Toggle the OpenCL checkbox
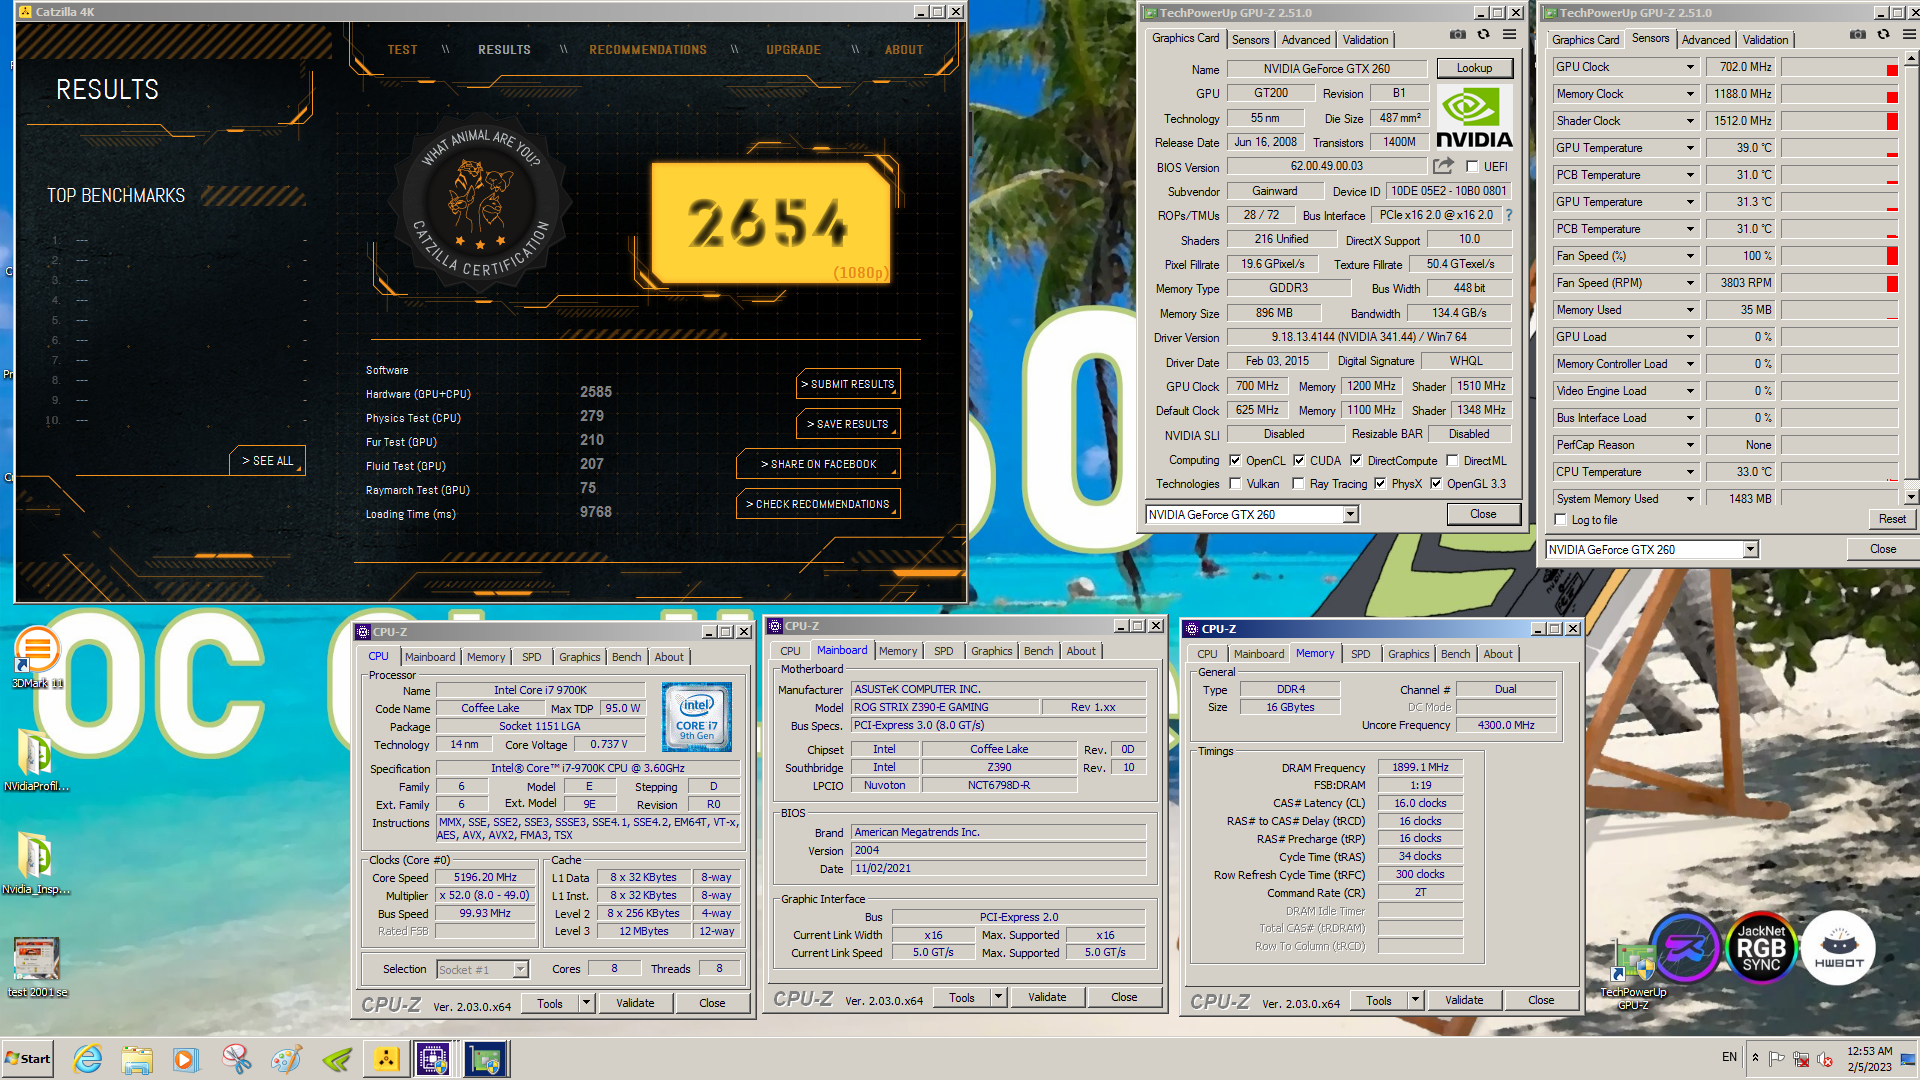The height and width of the screenshot is (1080, 1920). [x=1235, y=461]
